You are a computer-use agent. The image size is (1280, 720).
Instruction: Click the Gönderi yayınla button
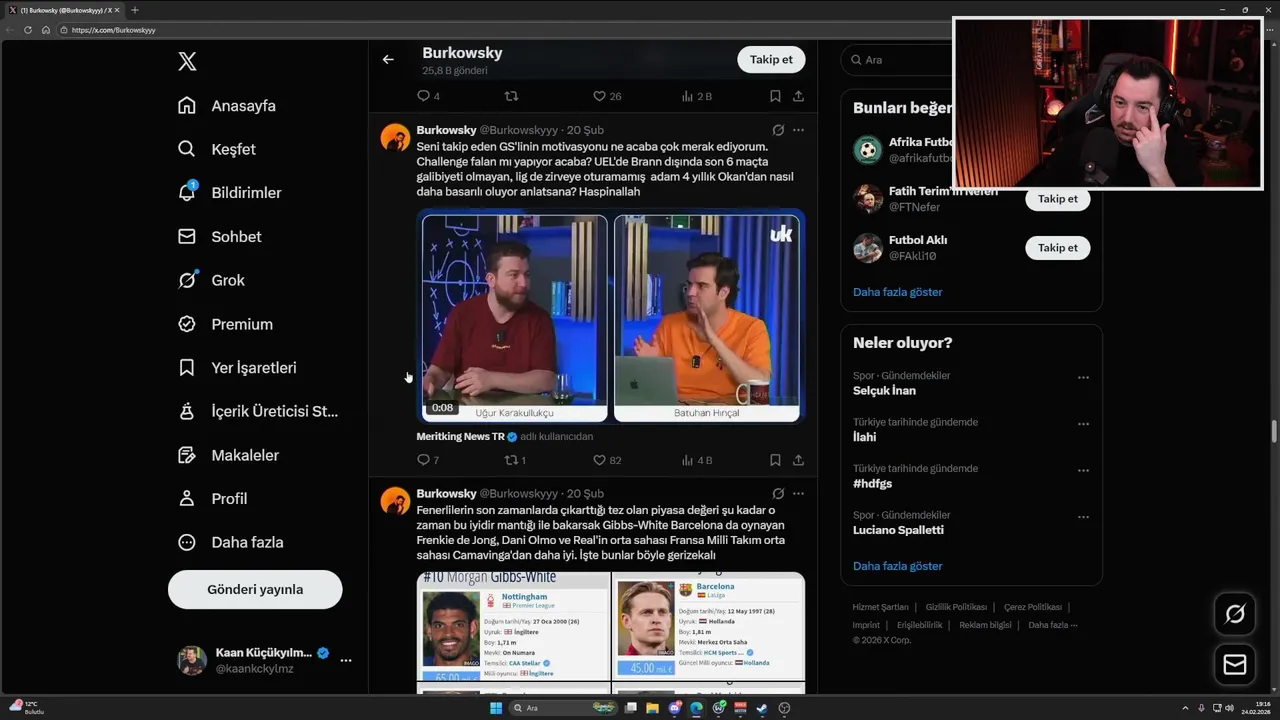(255, 589)
